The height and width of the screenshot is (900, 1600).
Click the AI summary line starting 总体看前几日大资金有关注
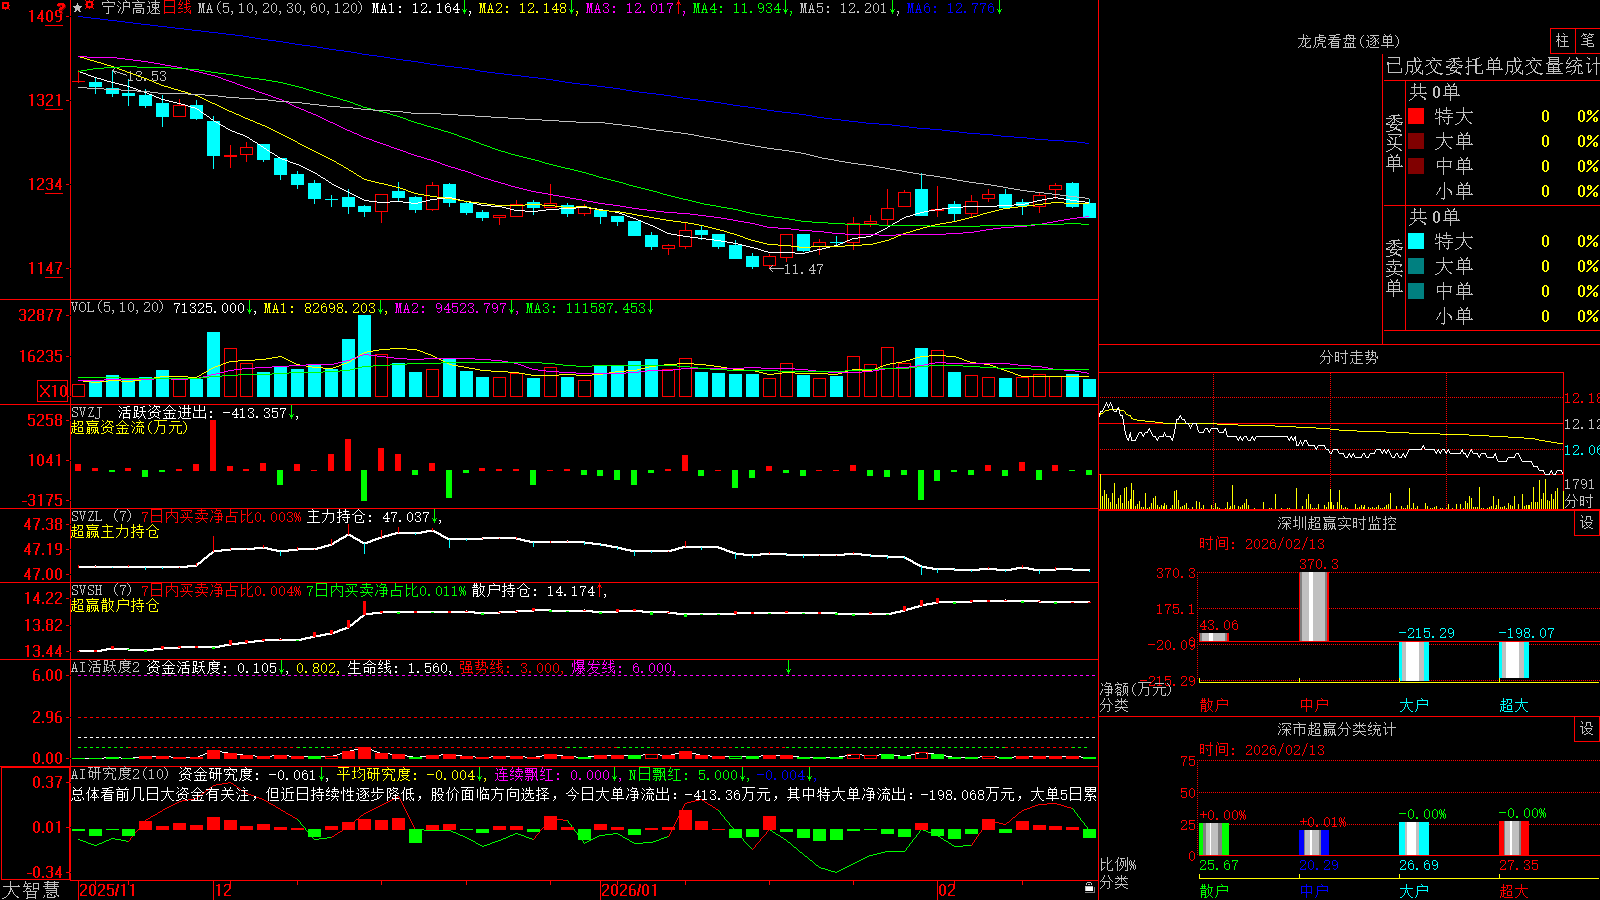pyautogui.click(x=584, y=794)
